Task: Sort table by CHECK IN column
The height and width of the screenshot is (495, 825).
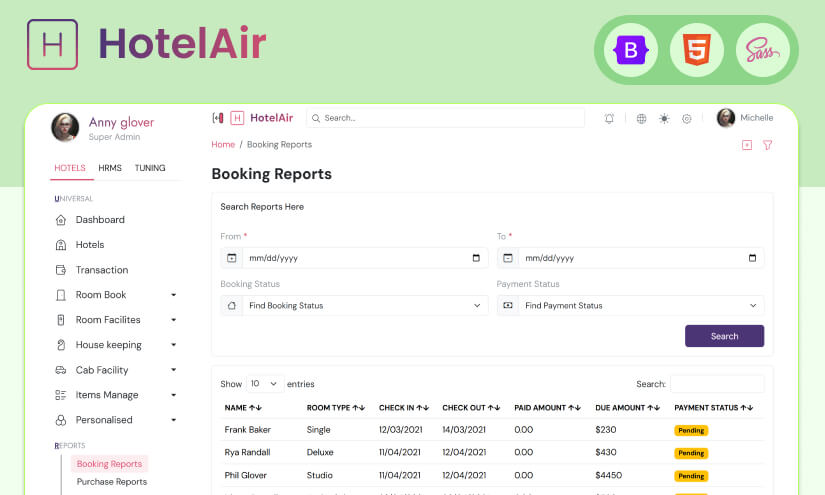Action: [404, 408]
